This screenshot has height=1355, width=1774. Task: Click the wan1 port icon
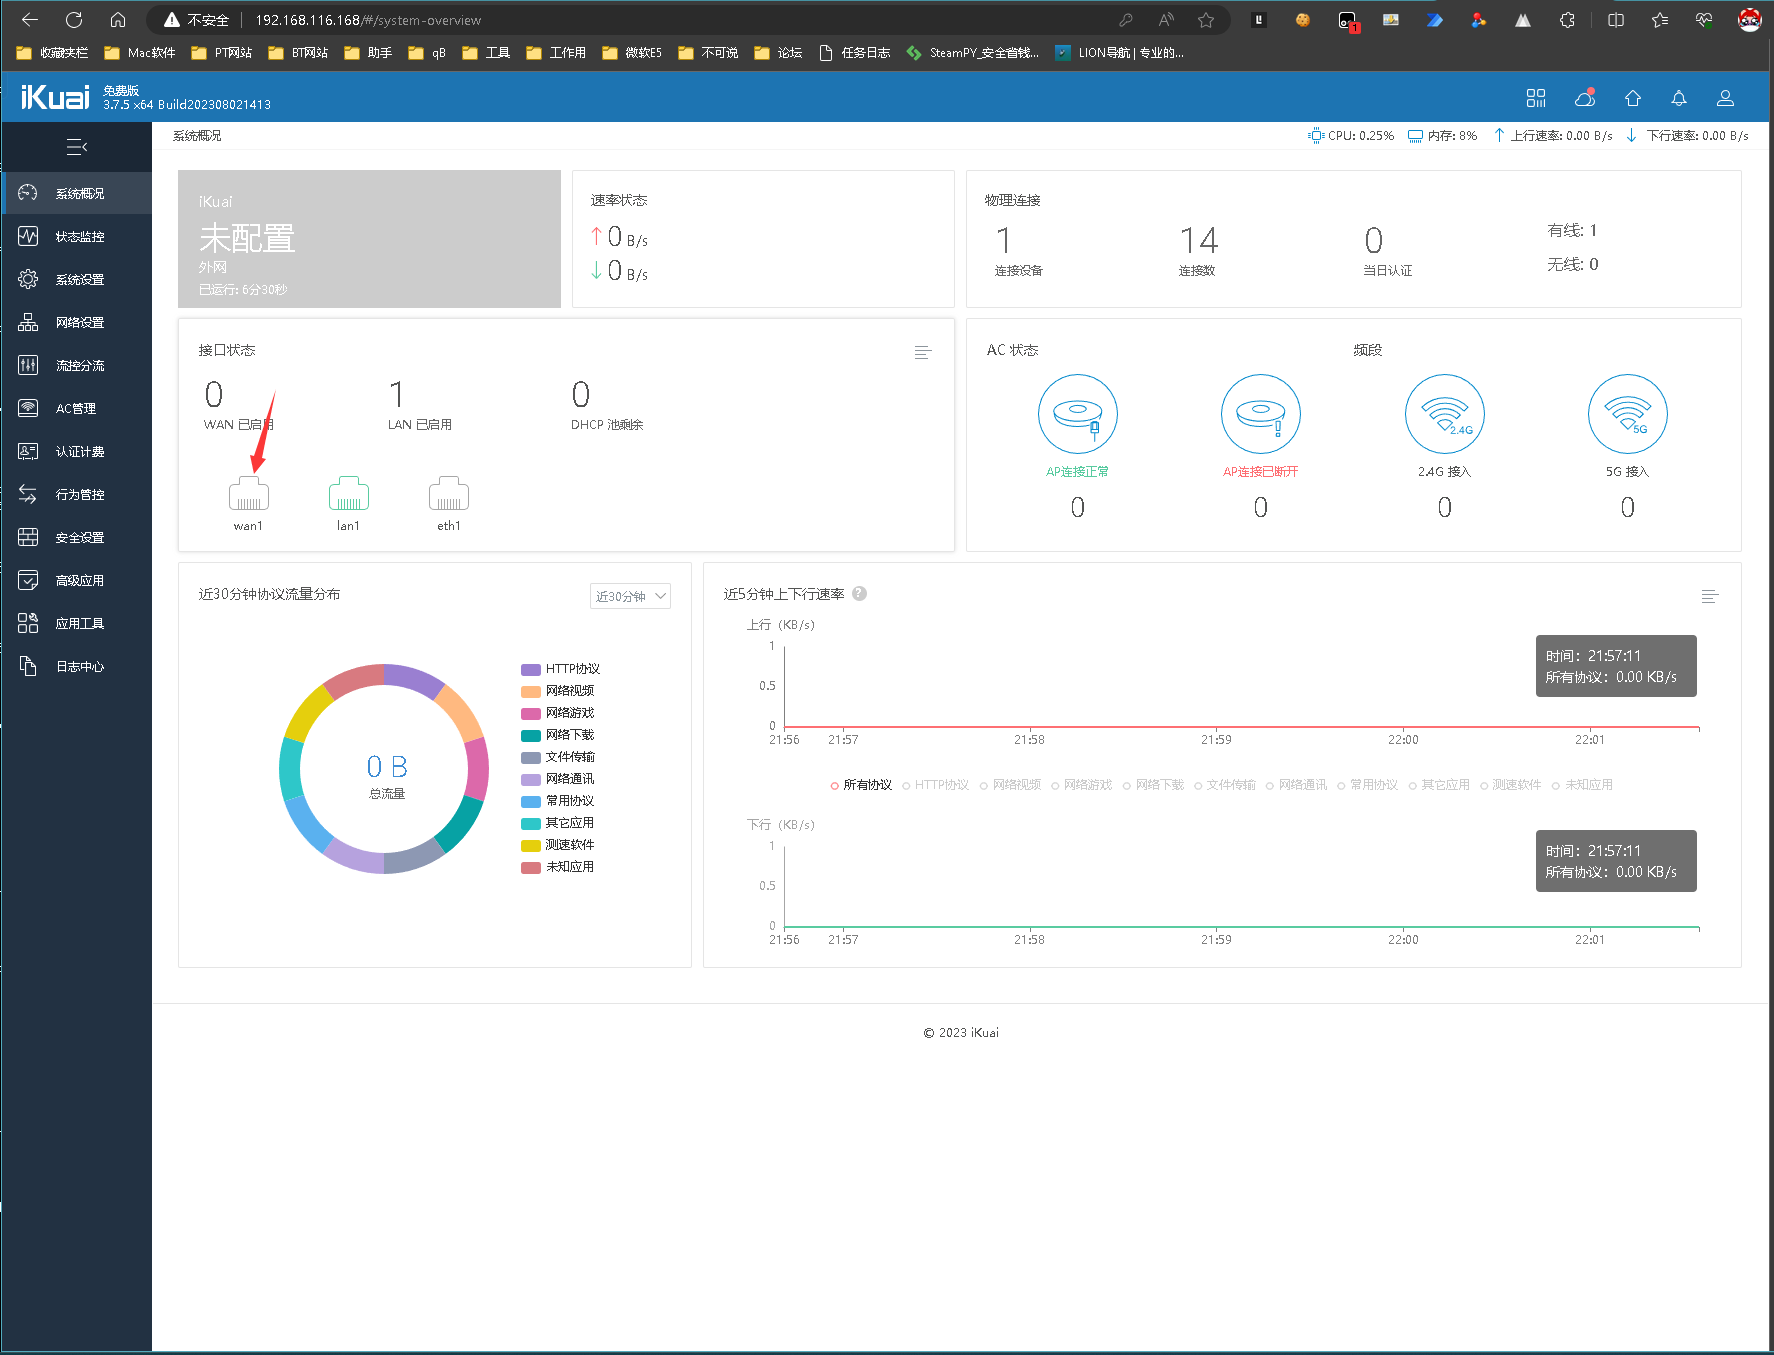click(248, 494)
